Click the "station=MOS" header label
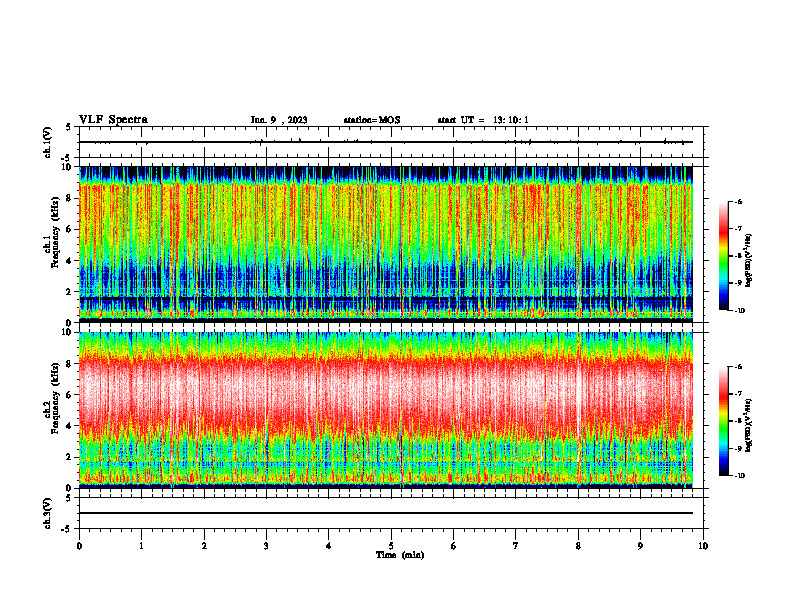This screenshot has height=612, width=792. click(x=372, y=120)
